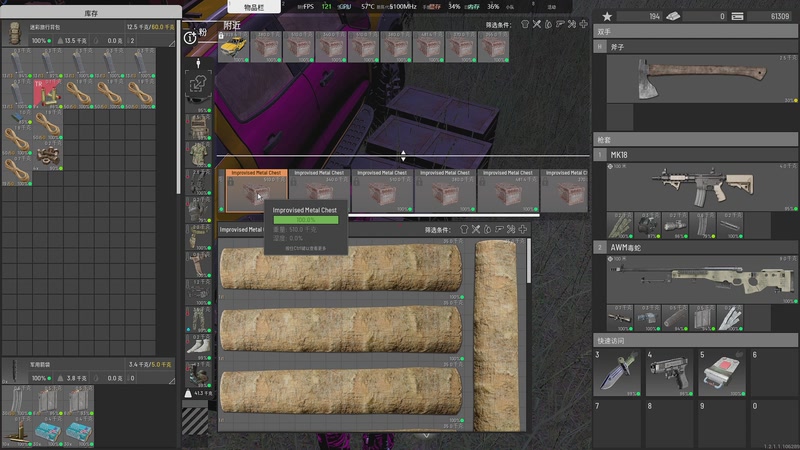Image resolution: width=800 pixels, height=450 pixels.
Task: Select the MK18 rifle weapon
Action: [x=702, y=186]
